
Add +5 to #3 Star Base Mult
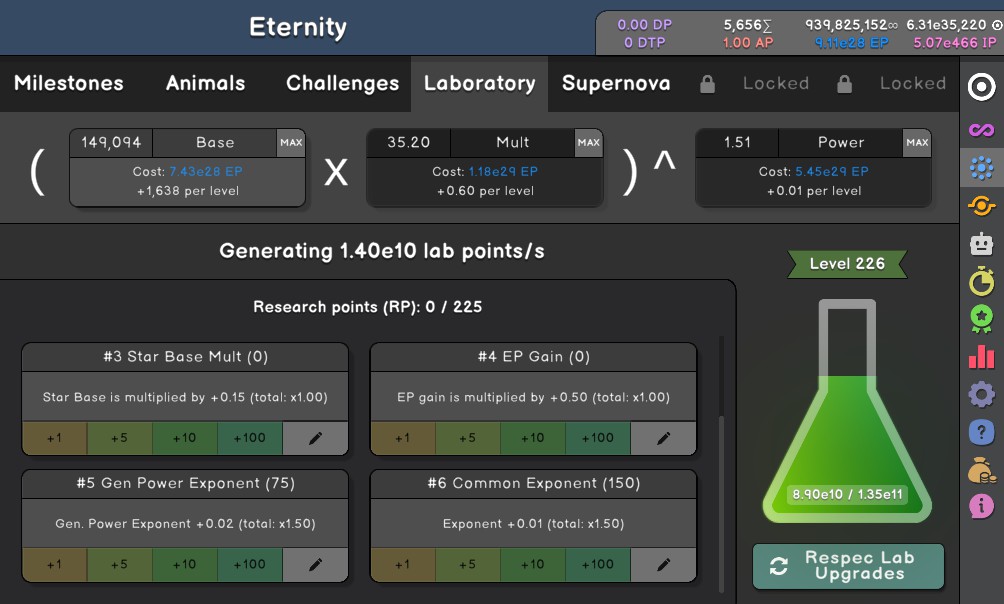tap(120, 438)
